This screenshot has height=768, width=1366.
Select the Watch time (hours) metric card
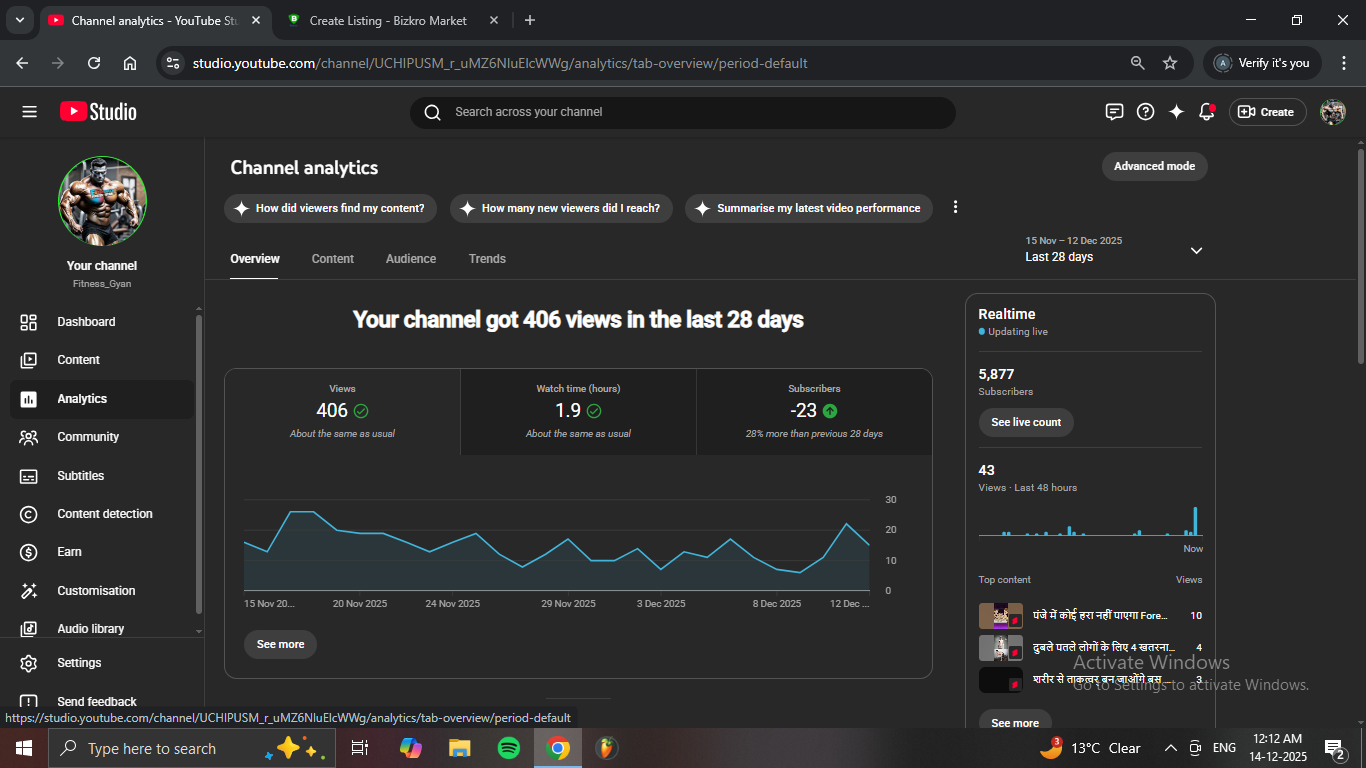point(578,411)
